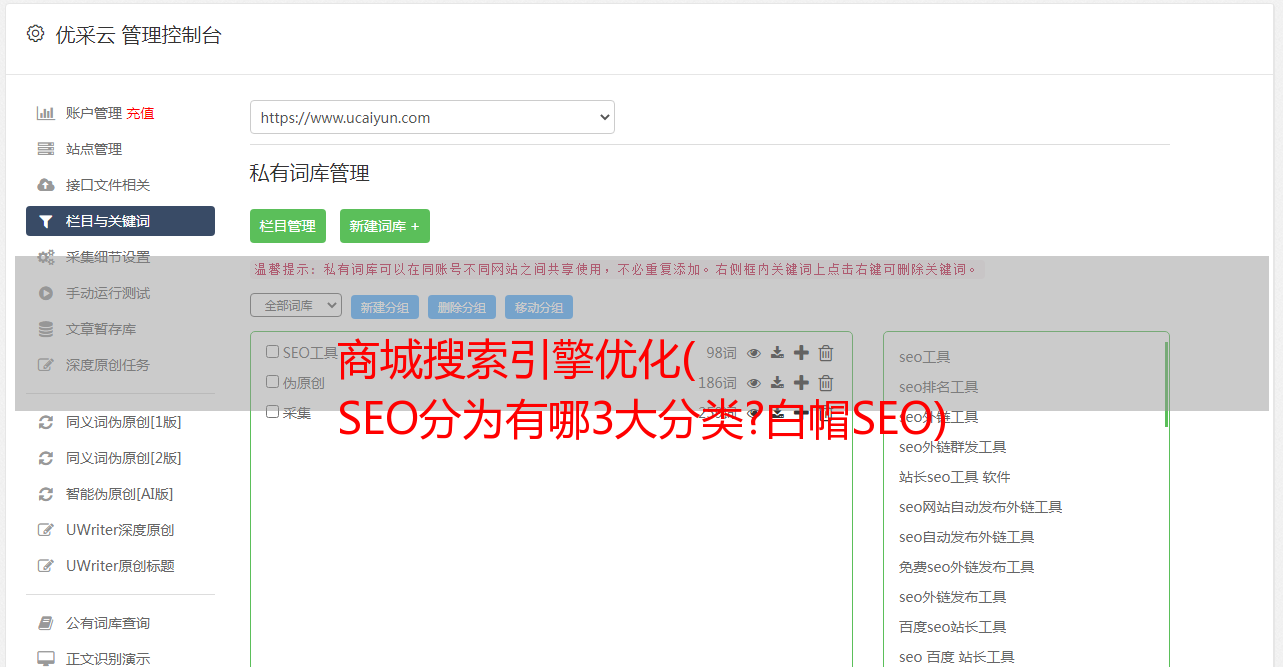View 伪原创 keywords via eye icon
1283x667 pixels.
coord(754,382)
